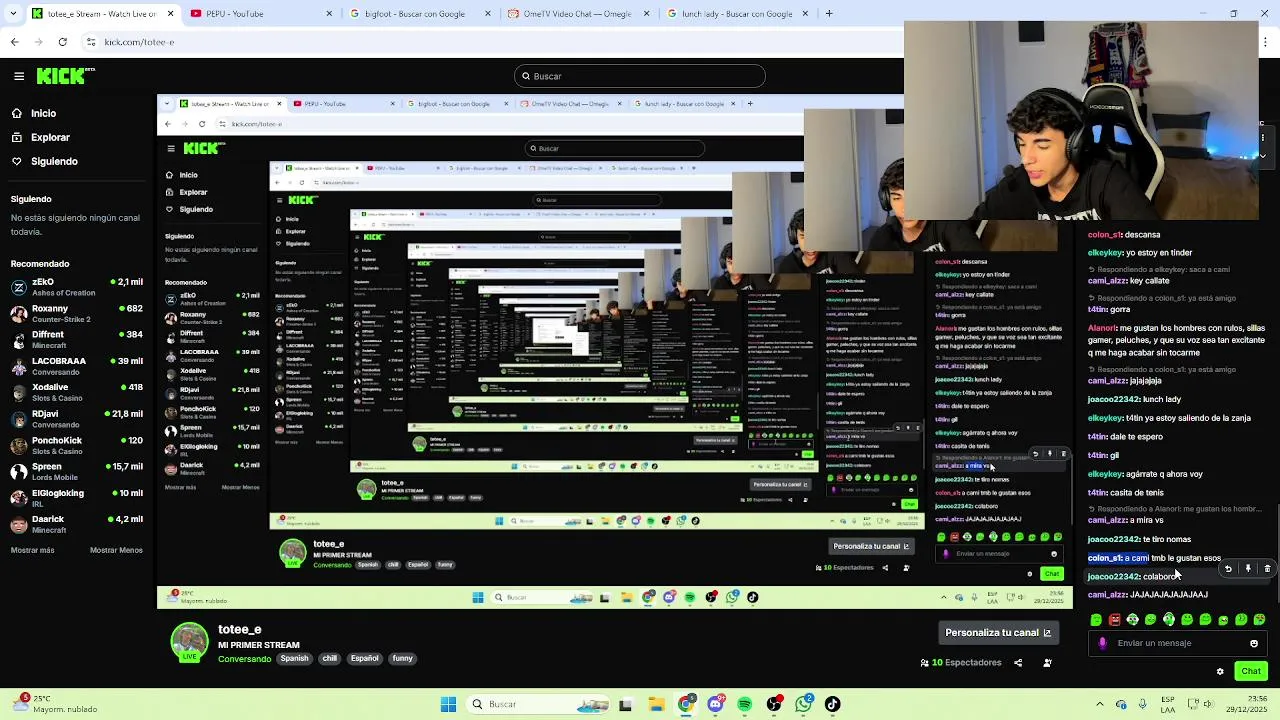This screenshot has height=720, width=1280.
Task: Click the Inicio home icon in sidebar
Action: (17, 113)
